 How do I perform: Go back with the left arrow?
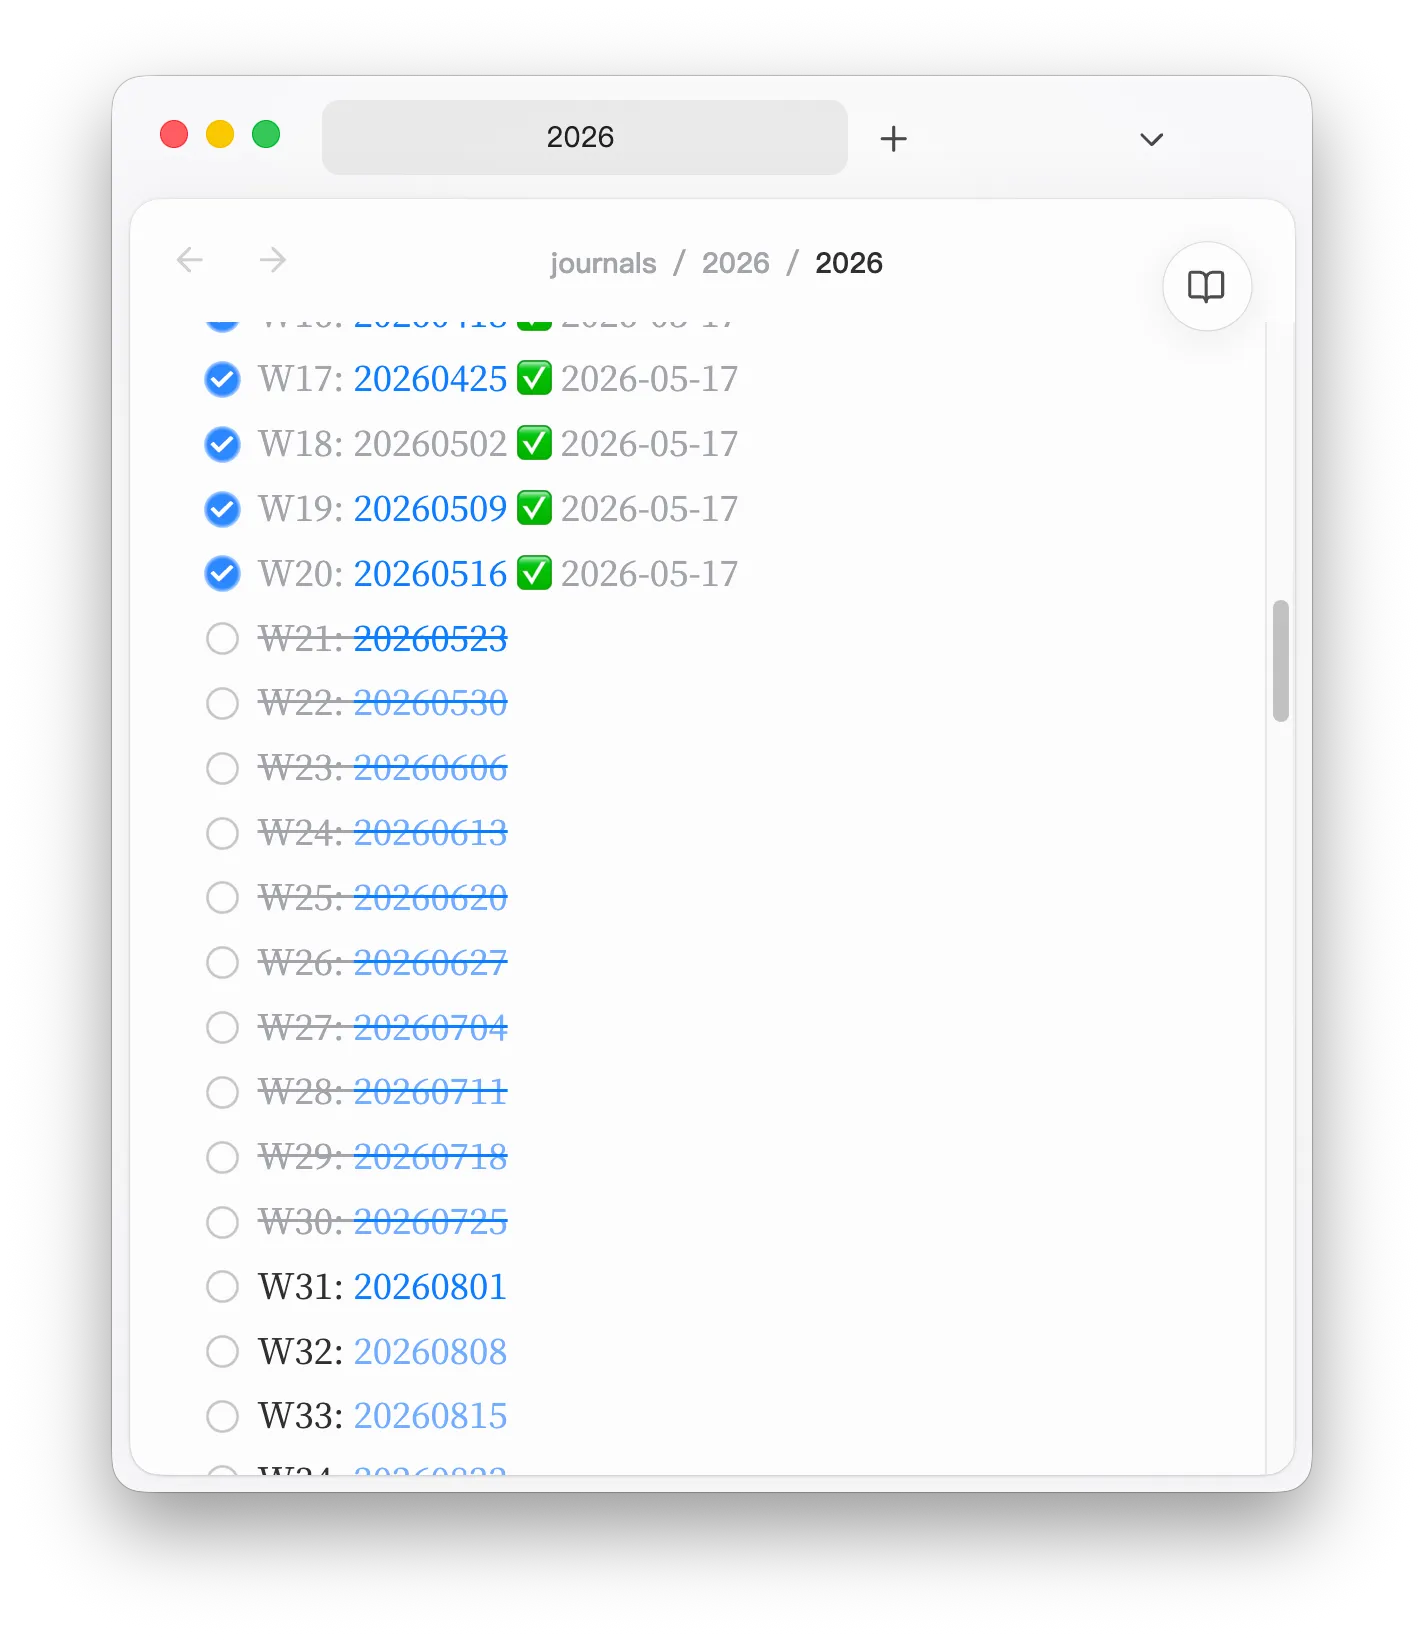pyautogui.click(x=189, y=261)
